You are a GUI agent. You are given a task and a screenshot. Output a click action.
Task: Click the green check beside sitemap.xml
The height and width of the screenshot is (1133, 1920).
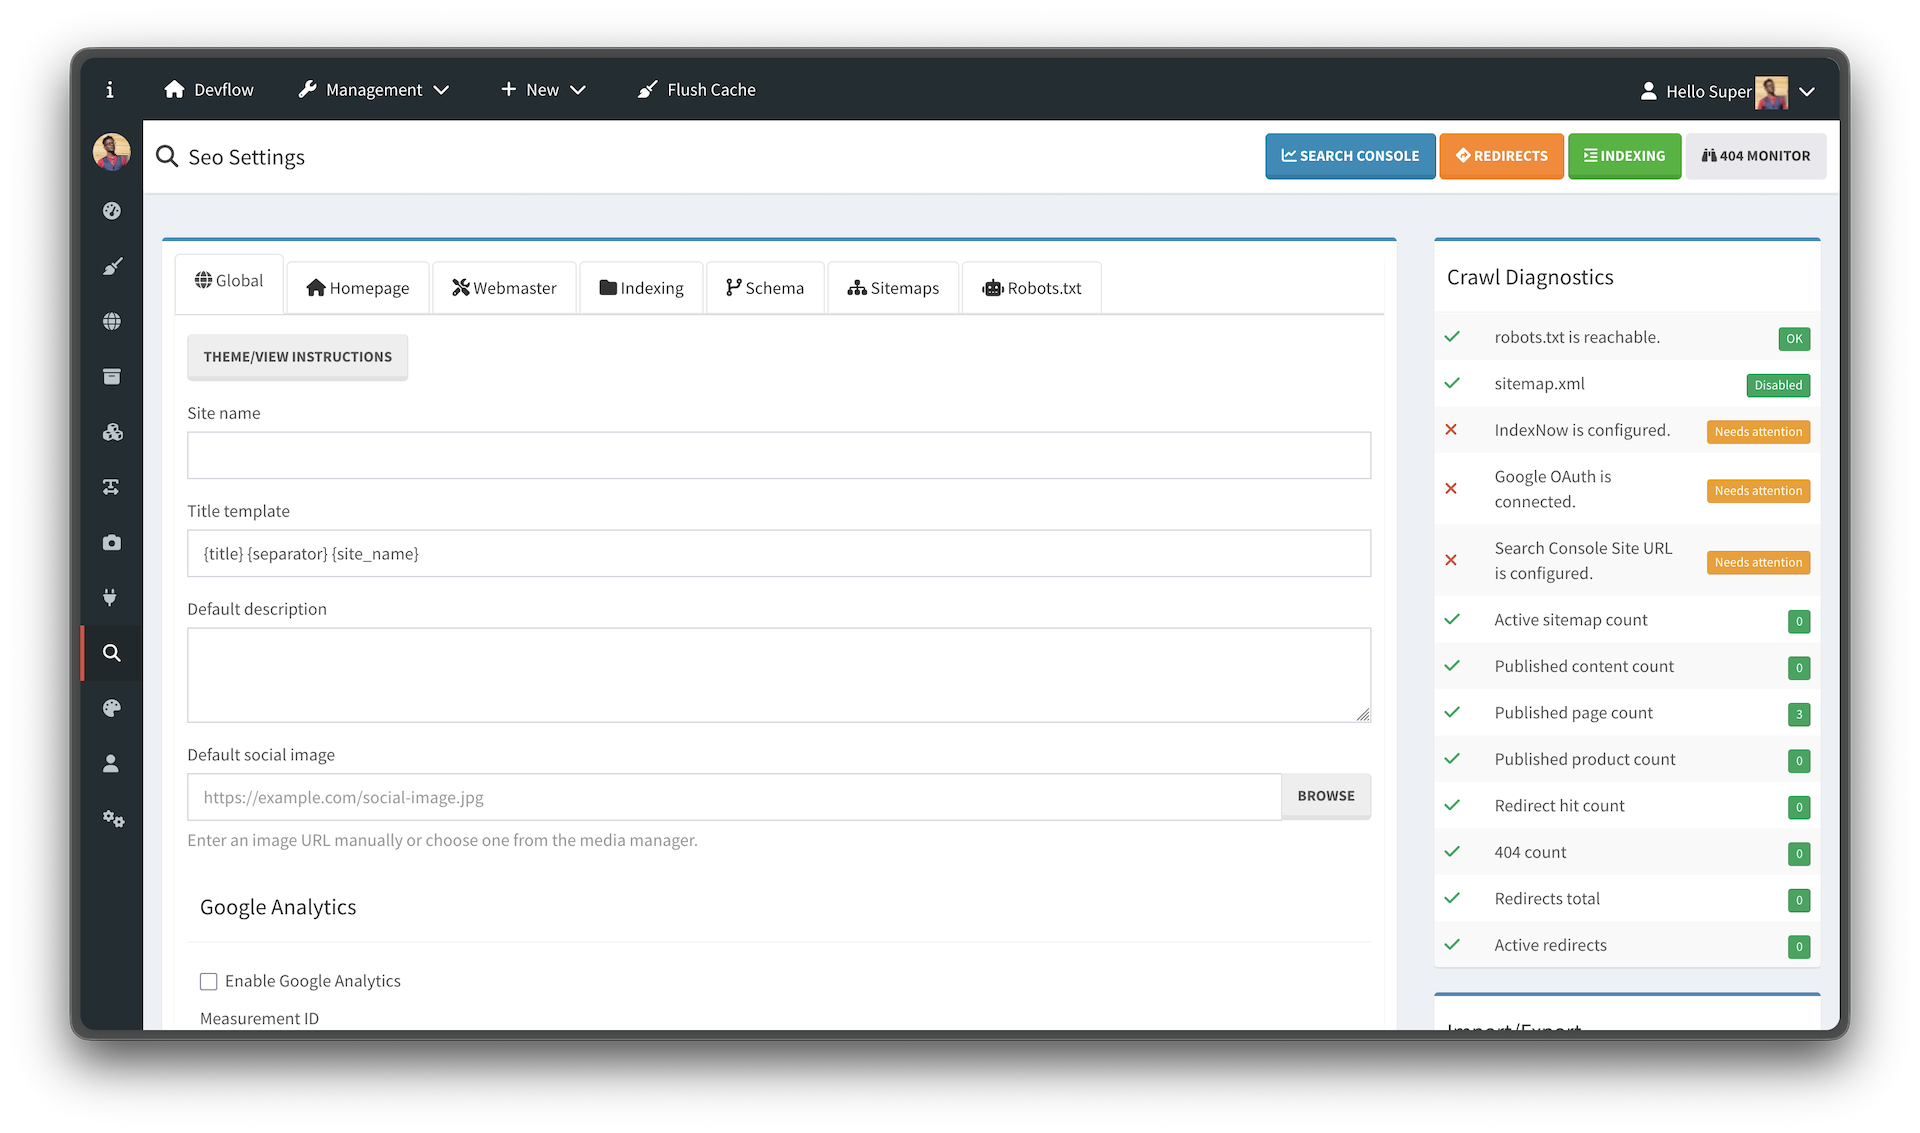coord(1452,383)
